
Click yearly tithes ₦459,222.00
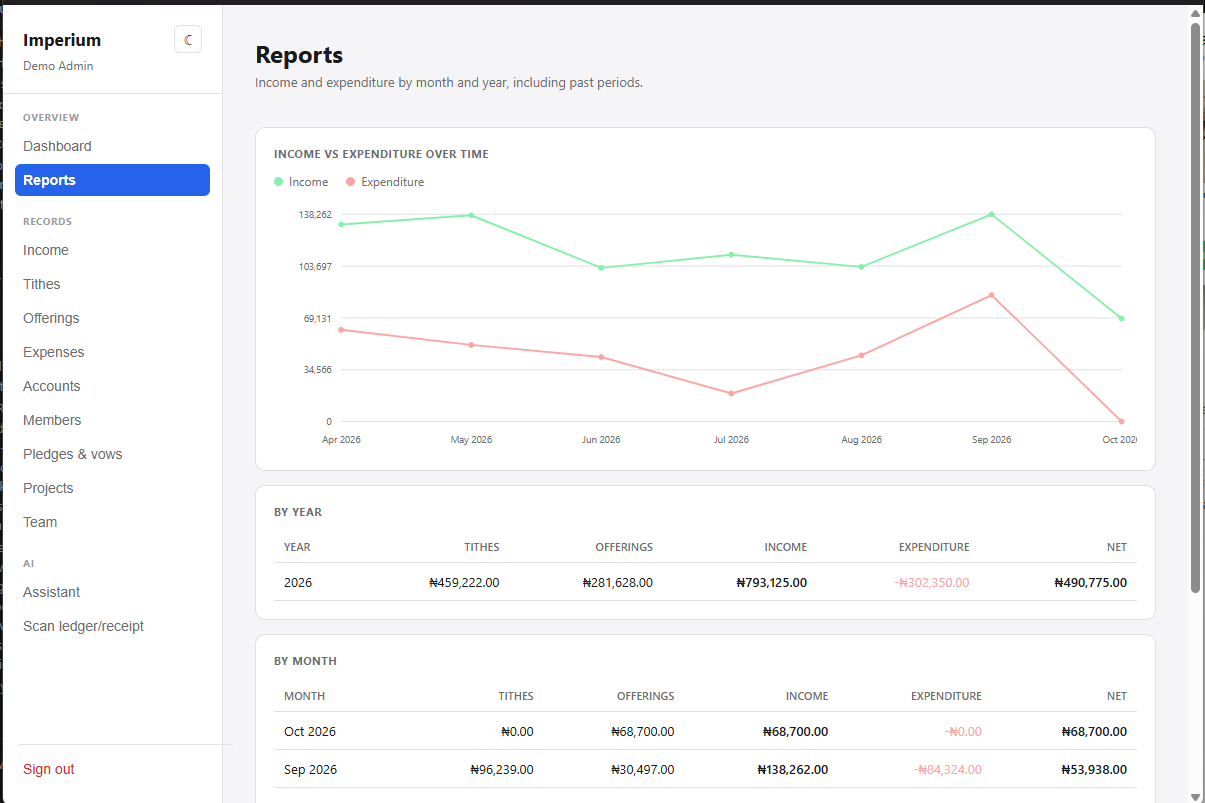click(x=464, y=582)
